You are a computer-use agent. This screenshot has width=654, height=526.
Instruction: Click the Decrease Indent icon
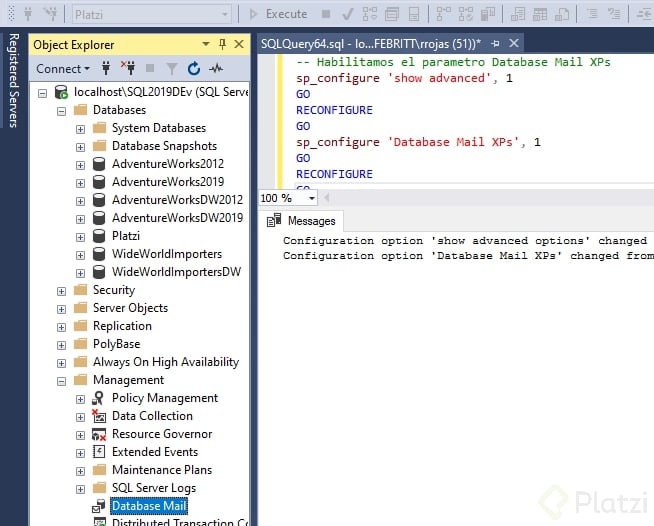(645, 14)
